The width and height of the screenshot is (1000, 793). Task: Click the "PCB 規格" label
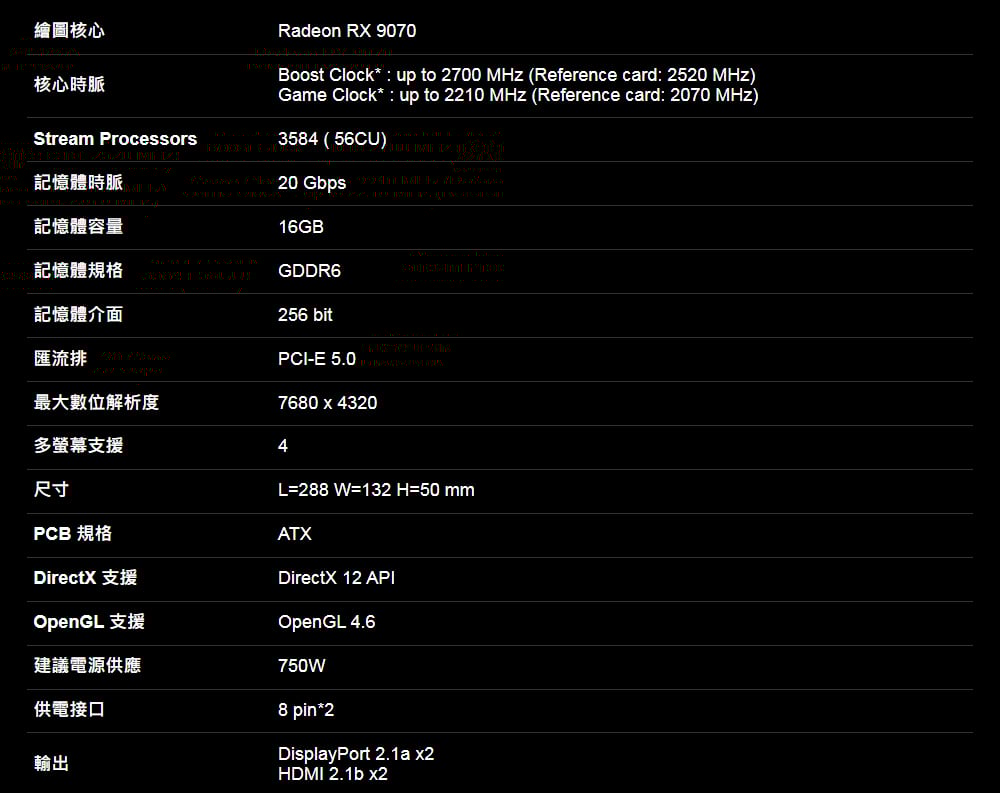[x=72, y=533]
